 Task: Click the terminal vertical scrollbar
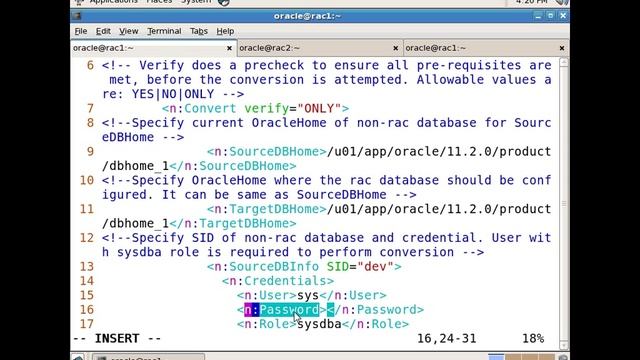tap(564, 204)
